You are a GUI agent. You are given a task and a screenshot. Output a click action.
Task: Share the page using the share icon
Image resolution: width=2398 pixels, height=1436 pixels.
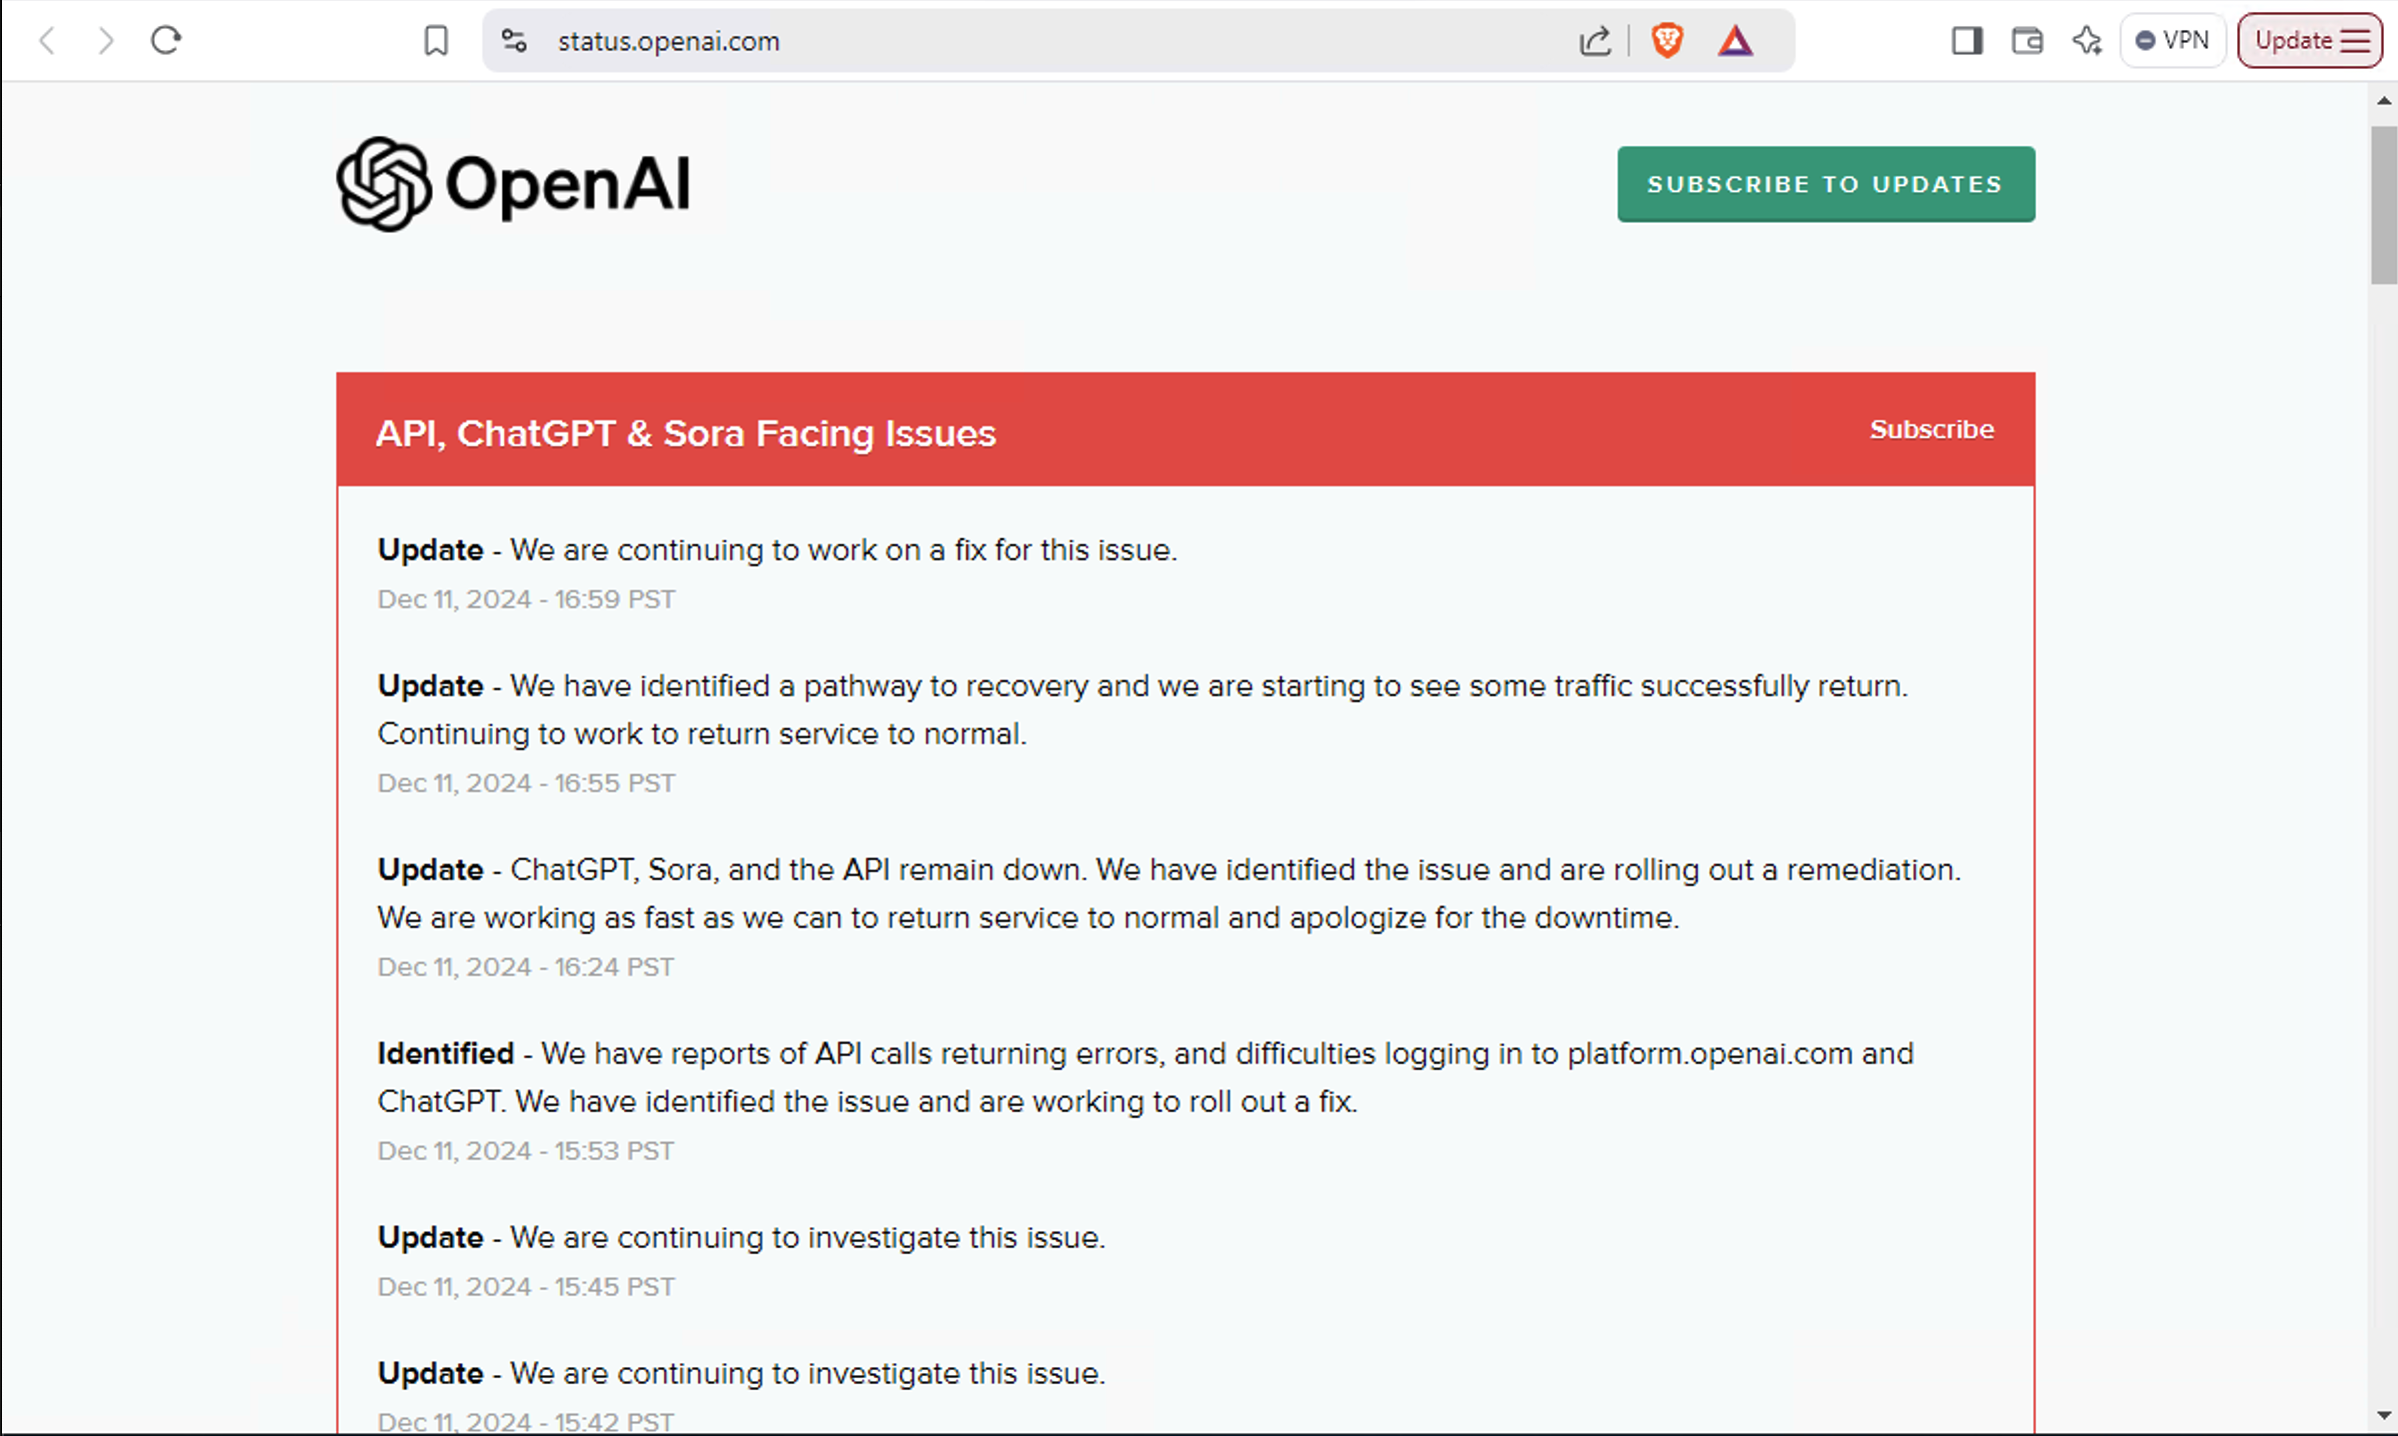click(1595, 41)
